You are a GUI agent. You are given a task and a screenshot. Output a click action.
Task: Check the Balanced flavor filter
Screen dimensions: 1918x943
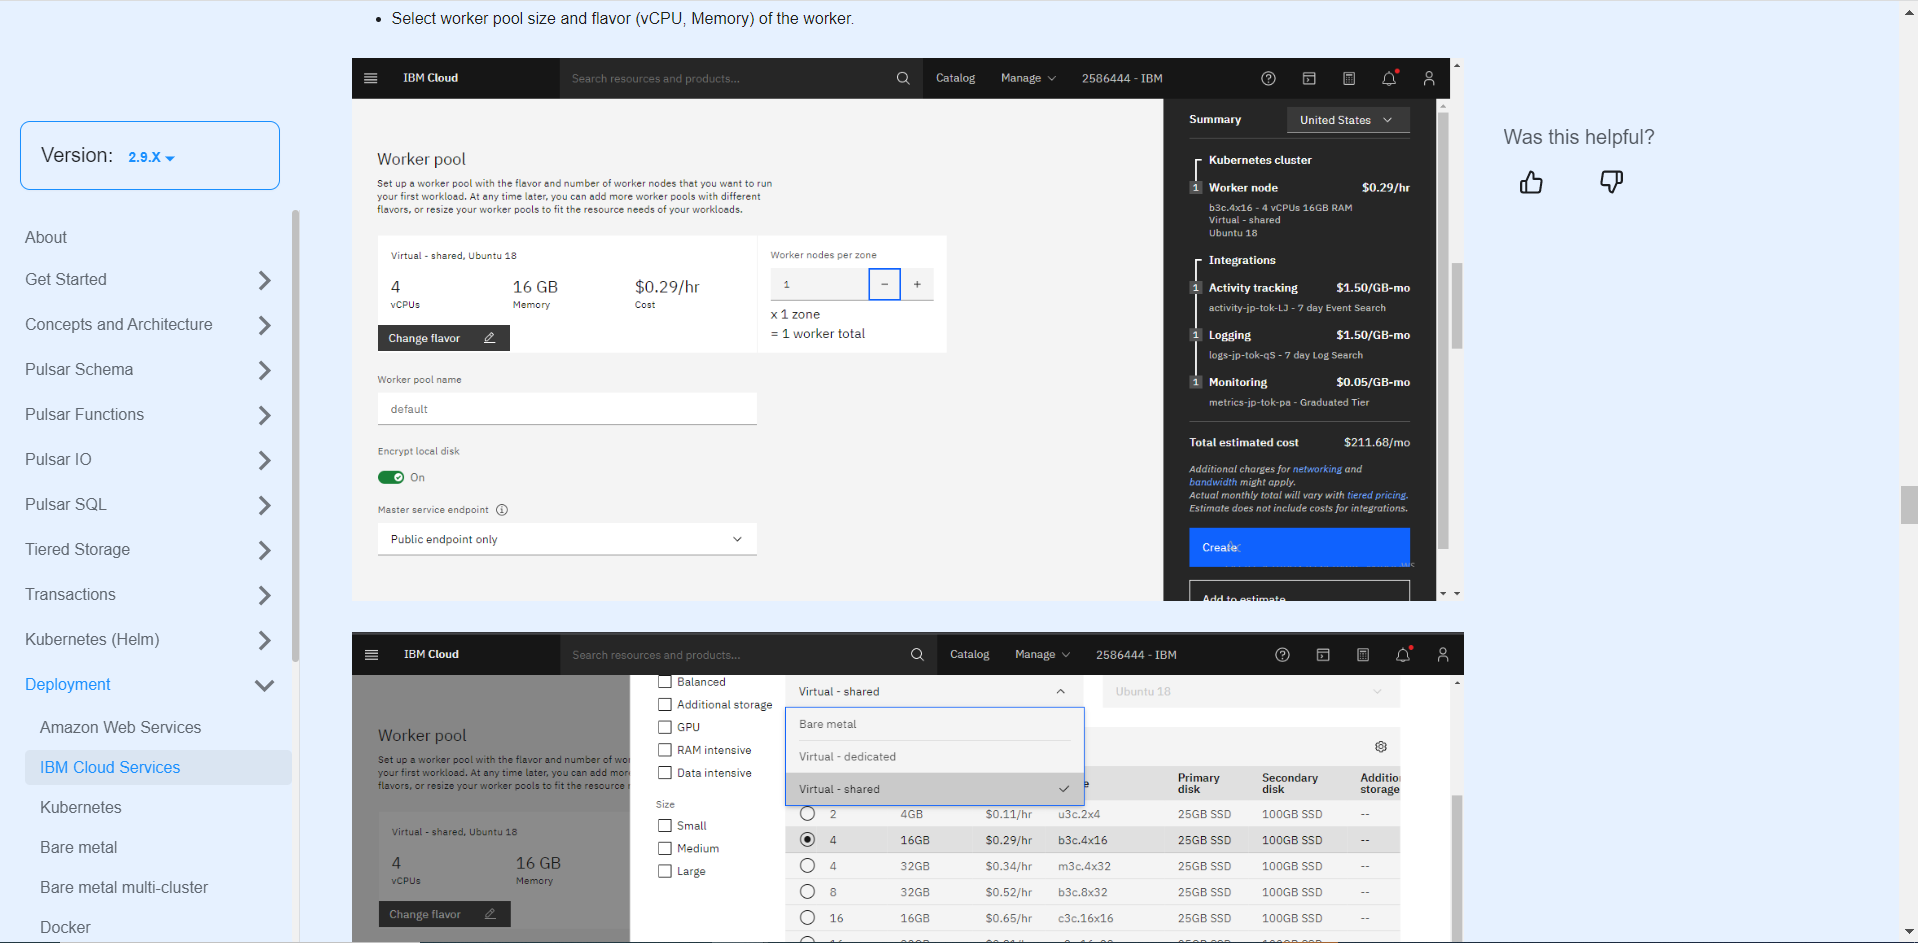(665, 682)
